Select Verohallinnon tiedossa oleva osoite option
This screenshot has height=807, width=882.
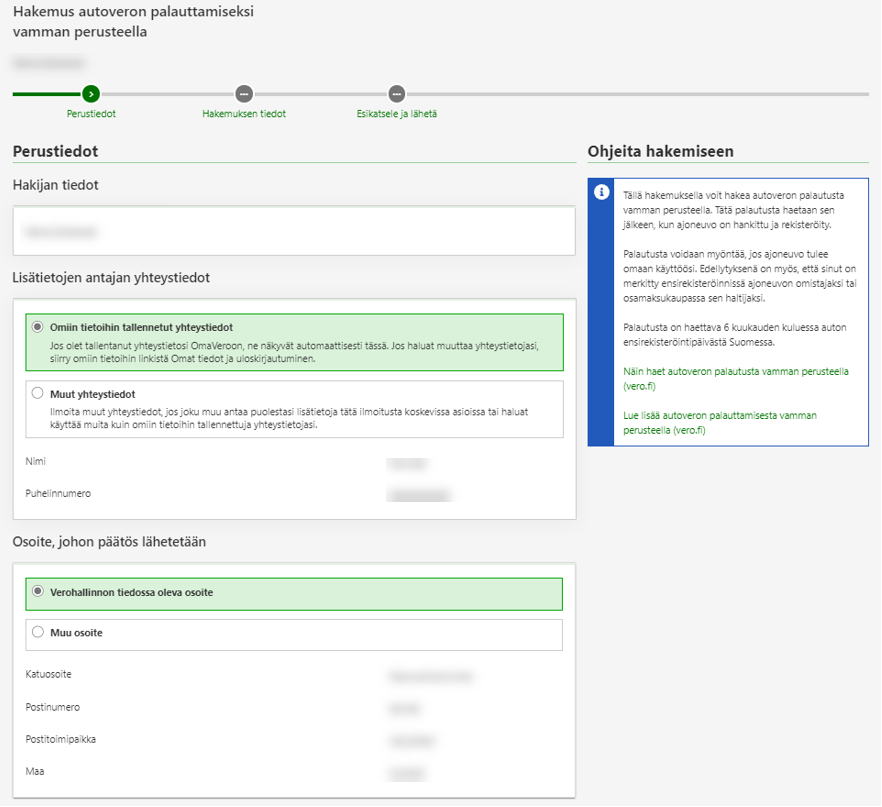click(38, 592)
